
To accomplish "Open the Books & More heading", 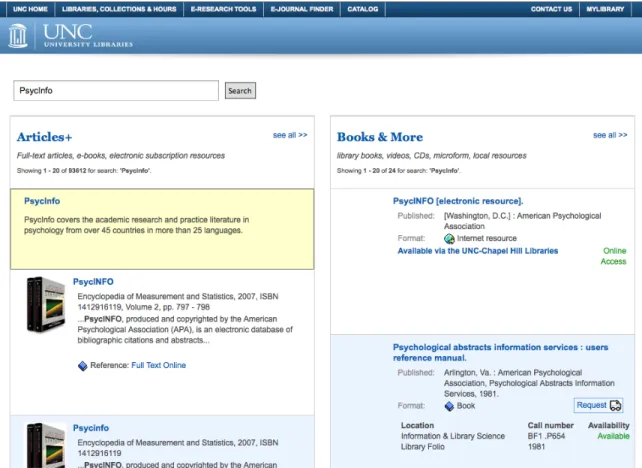I will (x=380, y=137).
